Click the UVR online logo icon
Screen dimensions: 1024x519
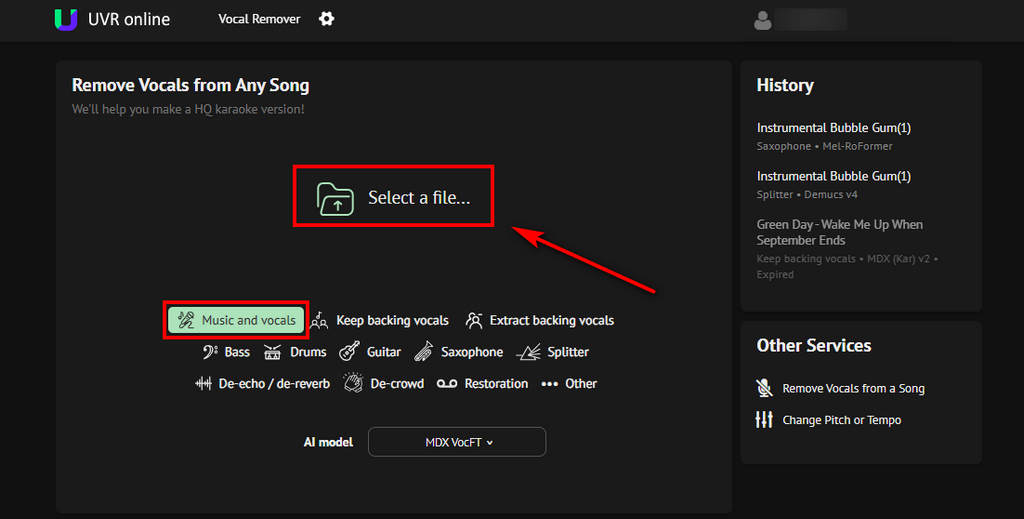[66, 20]
